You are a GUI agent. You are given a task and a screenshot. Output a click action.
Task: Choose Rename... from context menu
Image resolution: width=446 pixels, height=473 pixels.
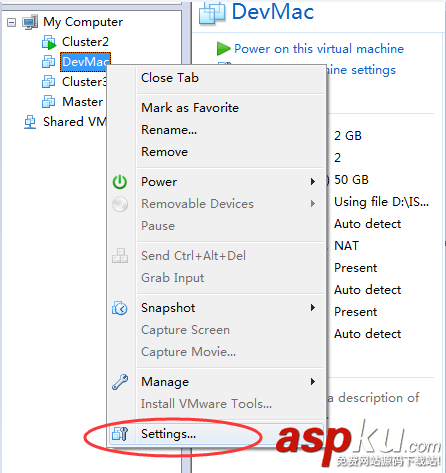click(169, 130)
